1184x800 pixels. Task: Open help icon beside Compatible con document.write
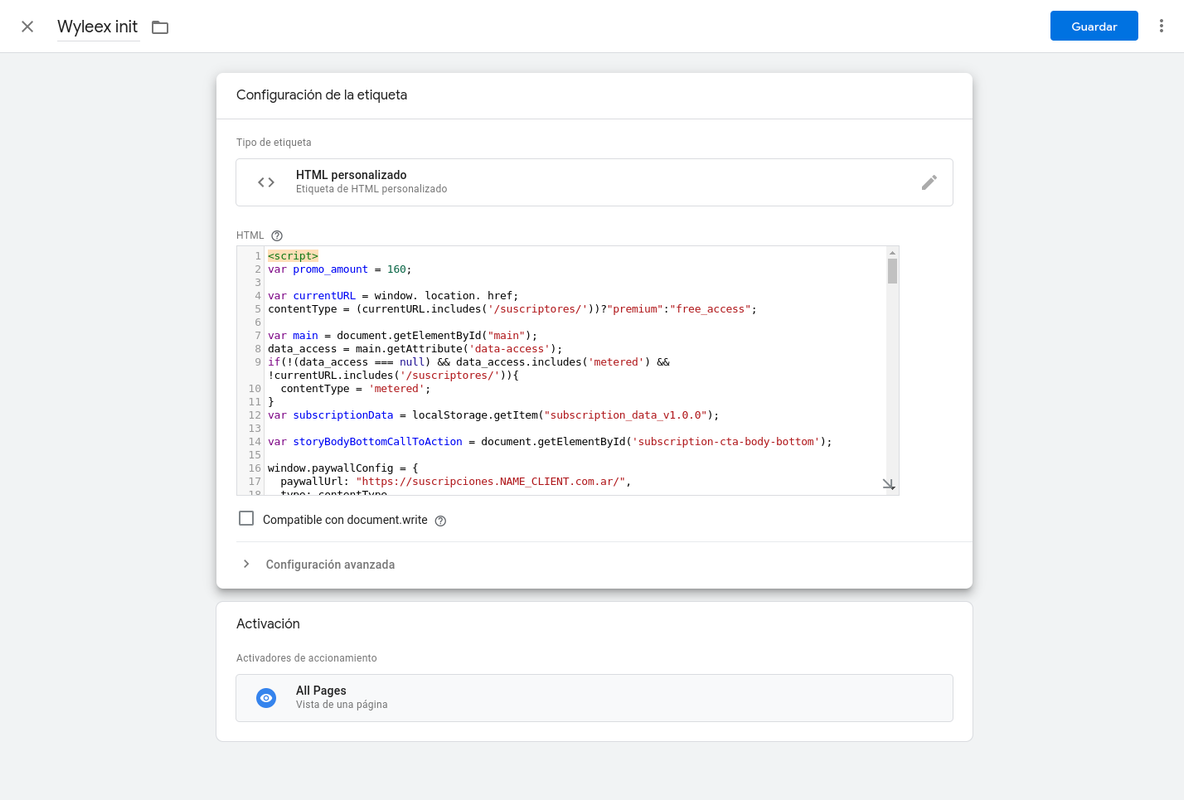pyautogui.click(x=440, y=520)
